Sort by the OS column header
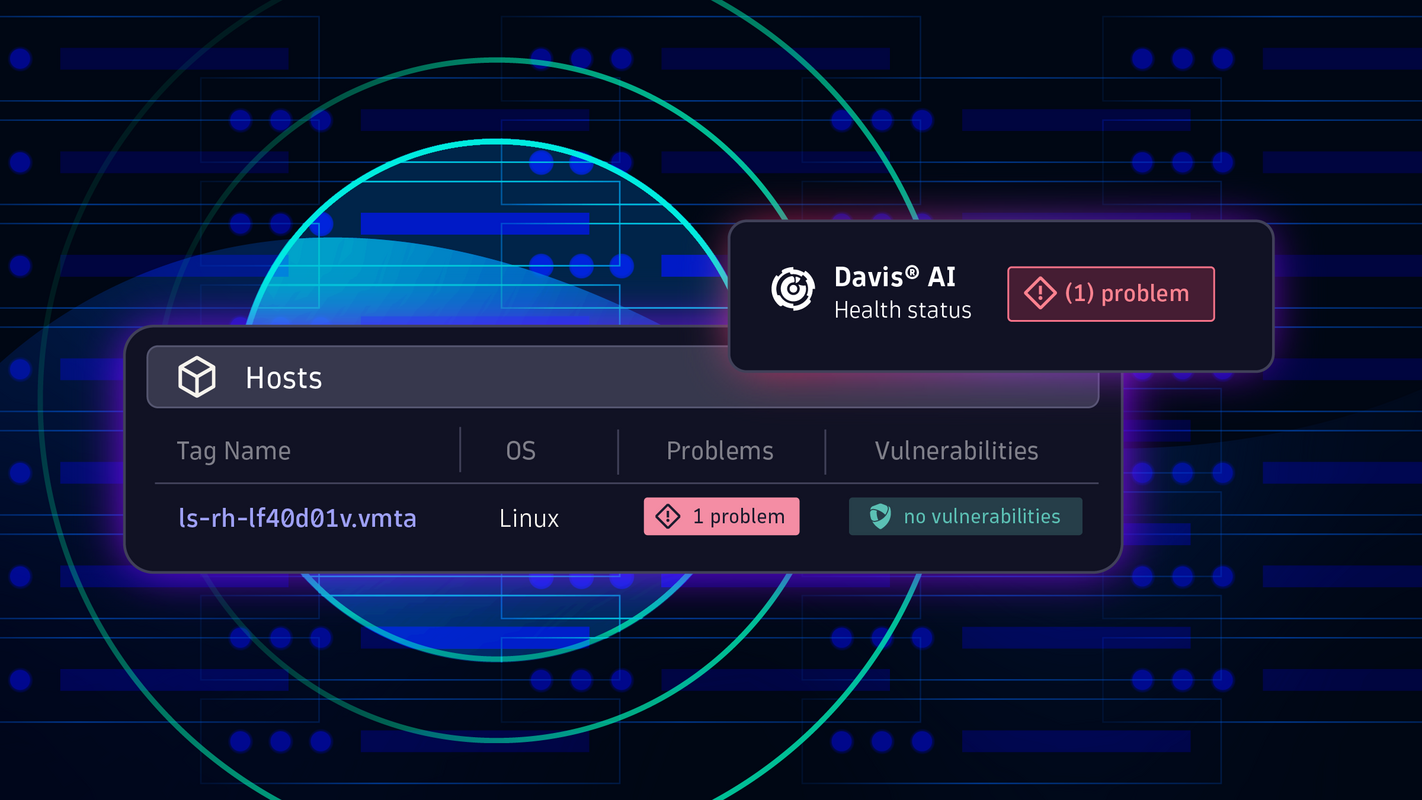 click(520, 451)
